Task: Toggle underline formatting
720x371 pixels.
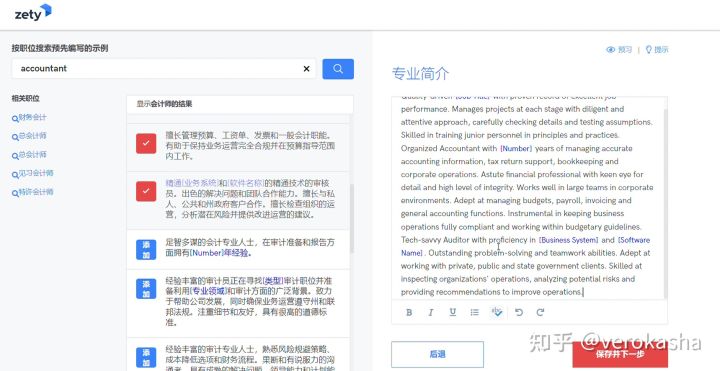Action: click(453, 313)
